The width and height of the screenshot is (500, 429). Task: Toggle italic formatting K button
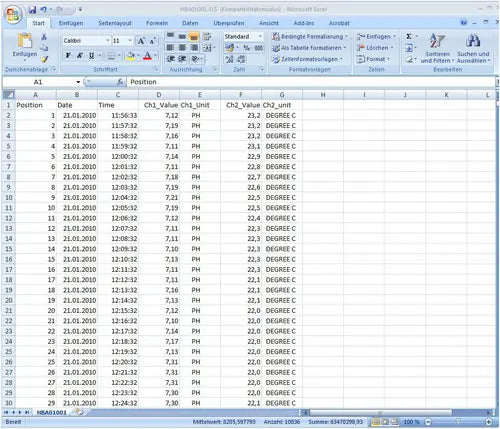pyautogui.click(x=80, y=56)
